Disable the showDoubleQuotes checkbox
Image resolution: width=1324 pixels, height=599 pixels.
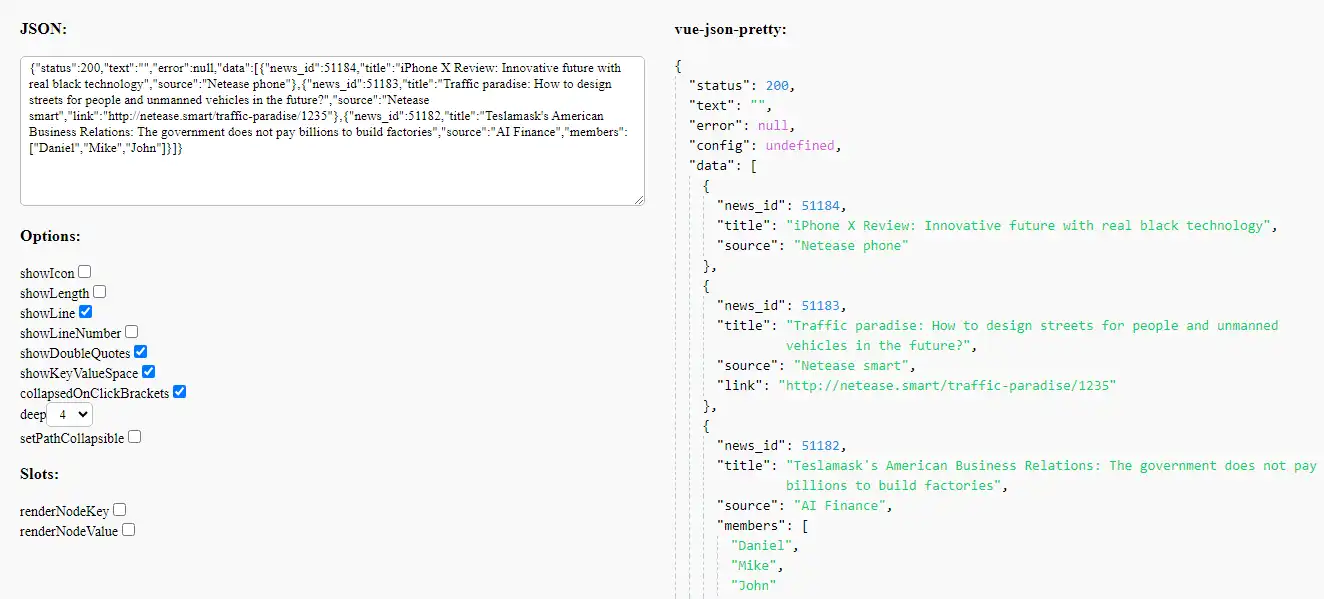141,352
